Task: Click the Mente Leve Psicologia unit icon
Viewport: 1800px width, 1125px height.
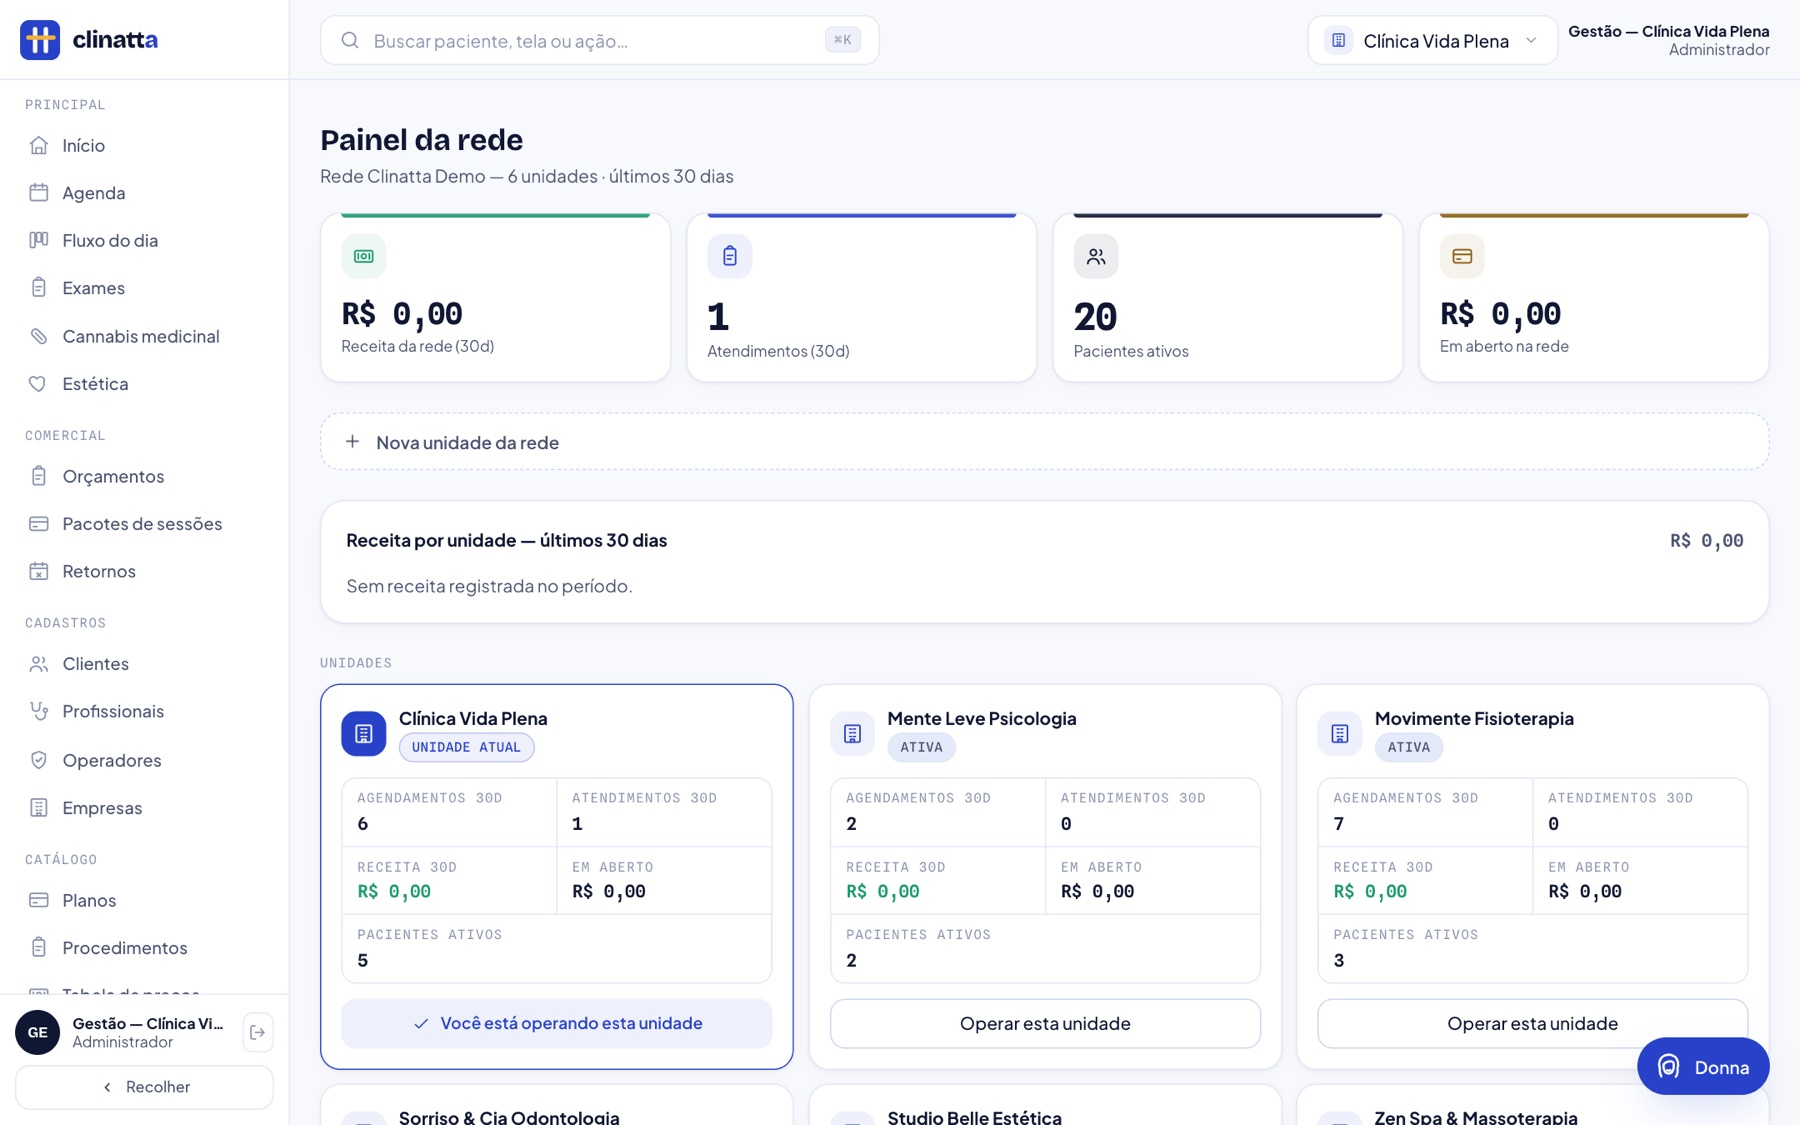Action: [853, 734]
